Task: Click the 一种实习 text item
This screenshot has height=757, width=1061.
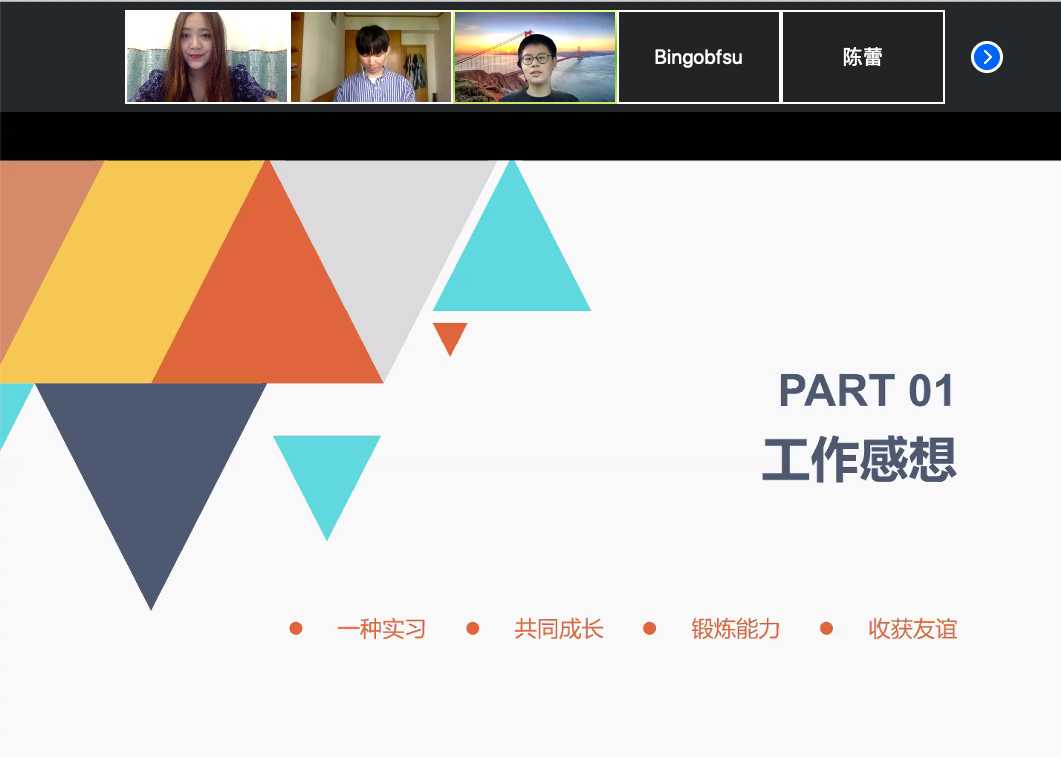Action: click(381, 629)
